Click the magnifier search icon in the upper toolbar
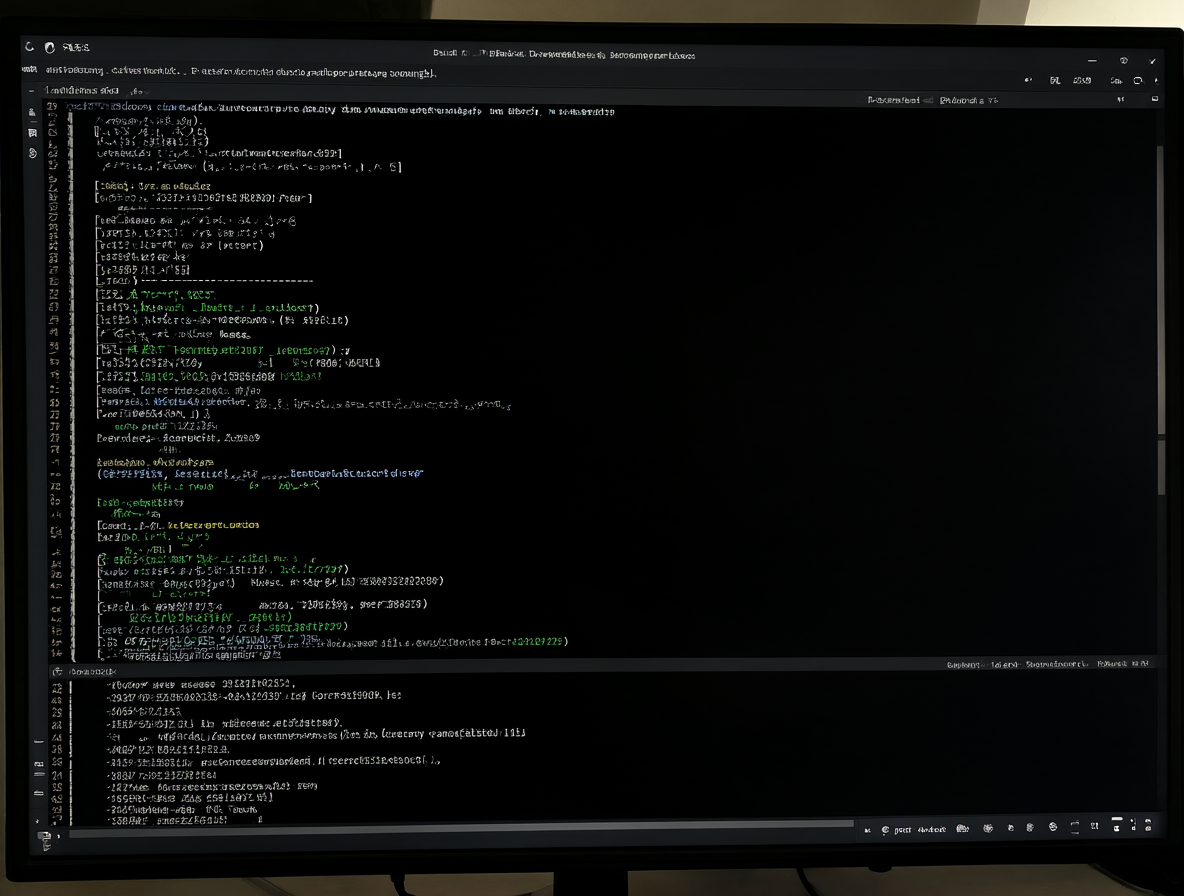1184x896 pixels. point(1138,81)
